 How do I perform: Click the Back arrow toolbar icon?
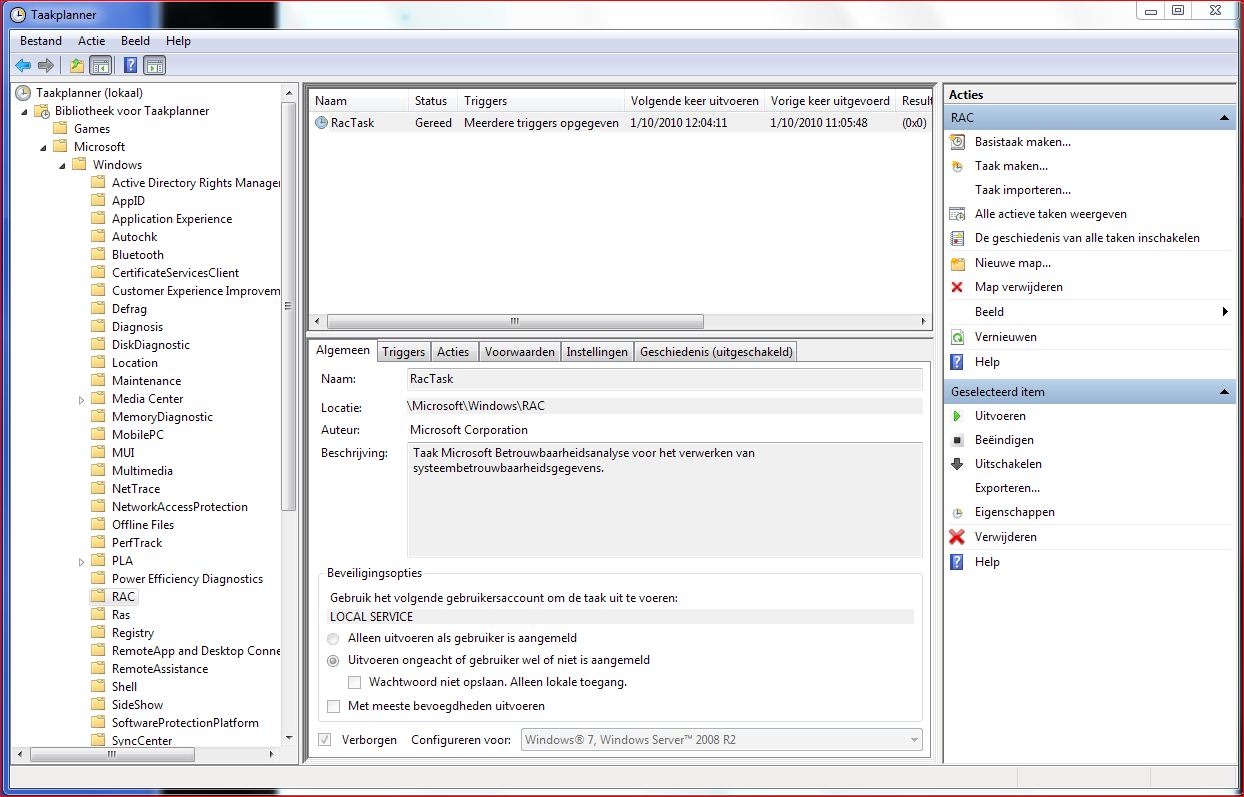click(23, 66)
